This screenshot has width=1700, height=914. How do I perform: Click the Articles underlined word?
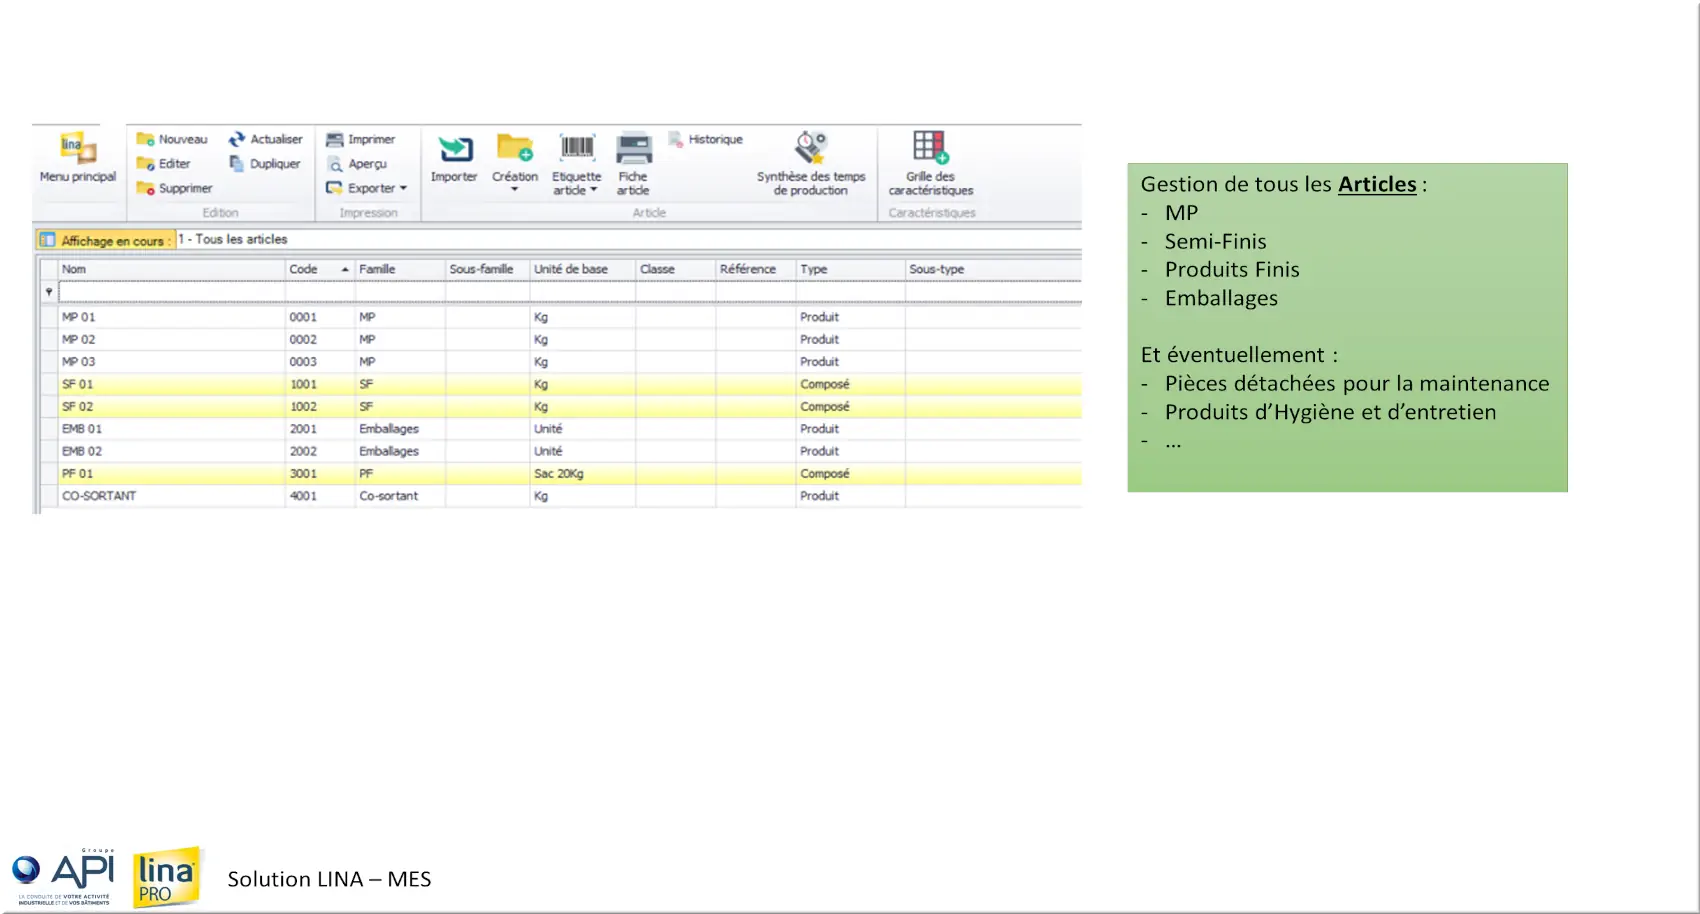pos(1377,184)
